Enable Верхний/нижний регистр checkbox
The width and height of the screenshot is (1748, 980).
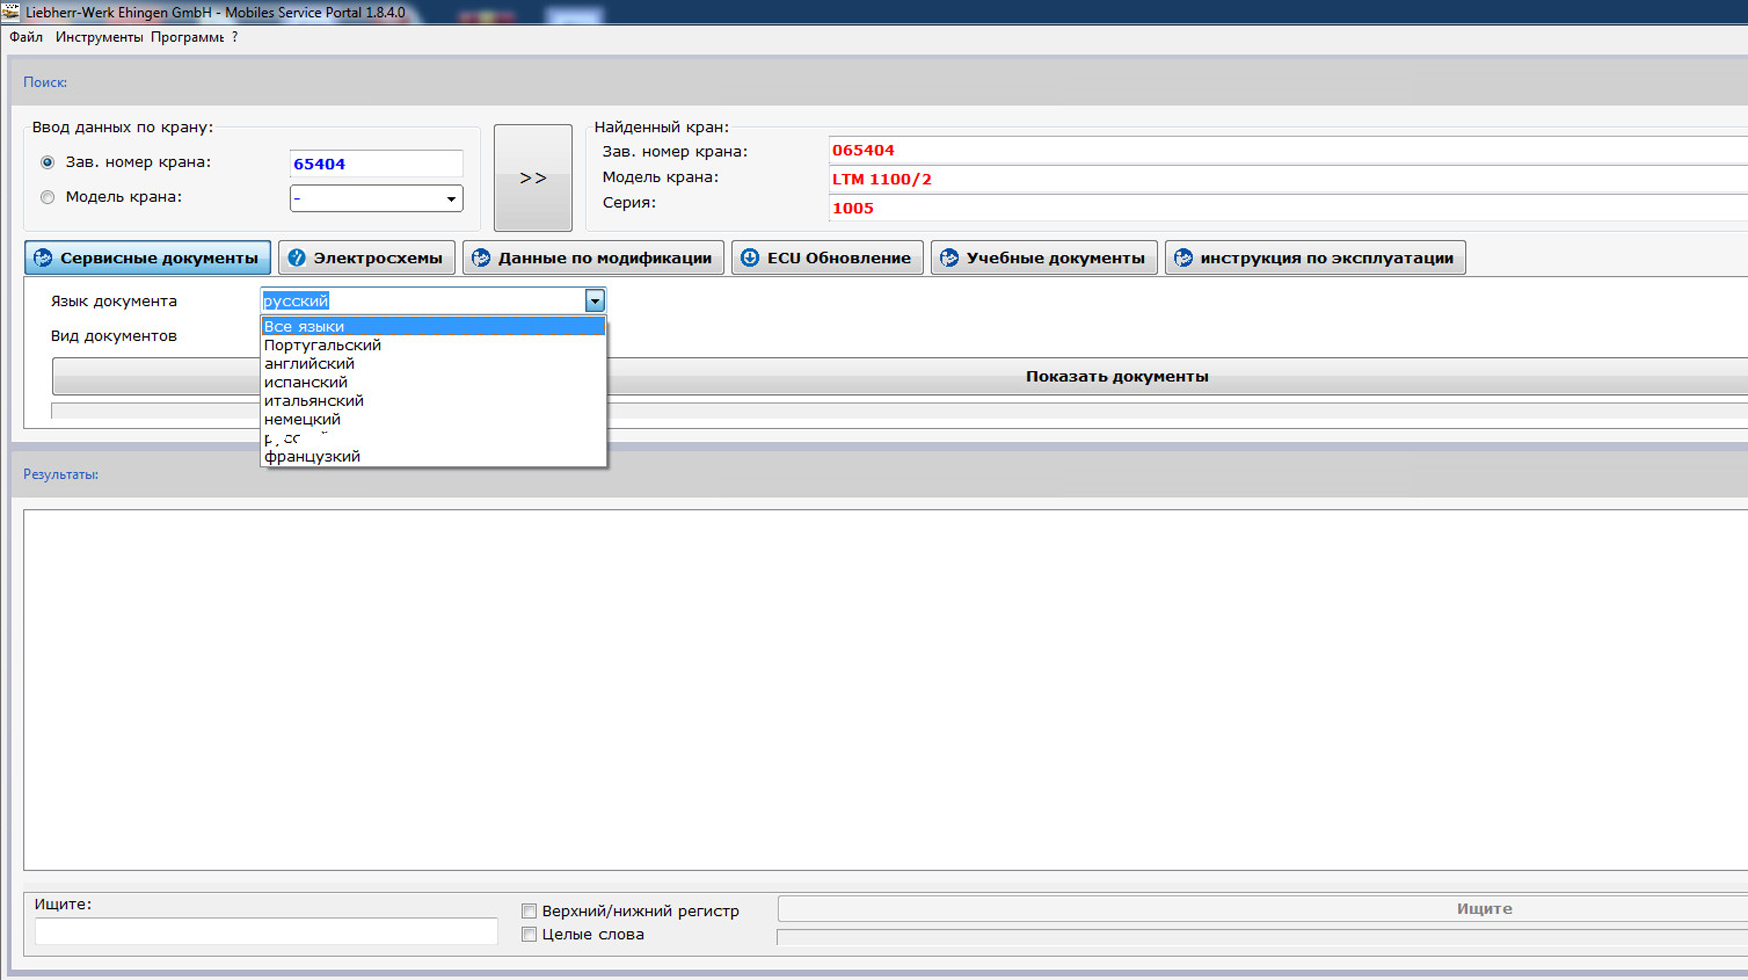(x=529, y=911)
